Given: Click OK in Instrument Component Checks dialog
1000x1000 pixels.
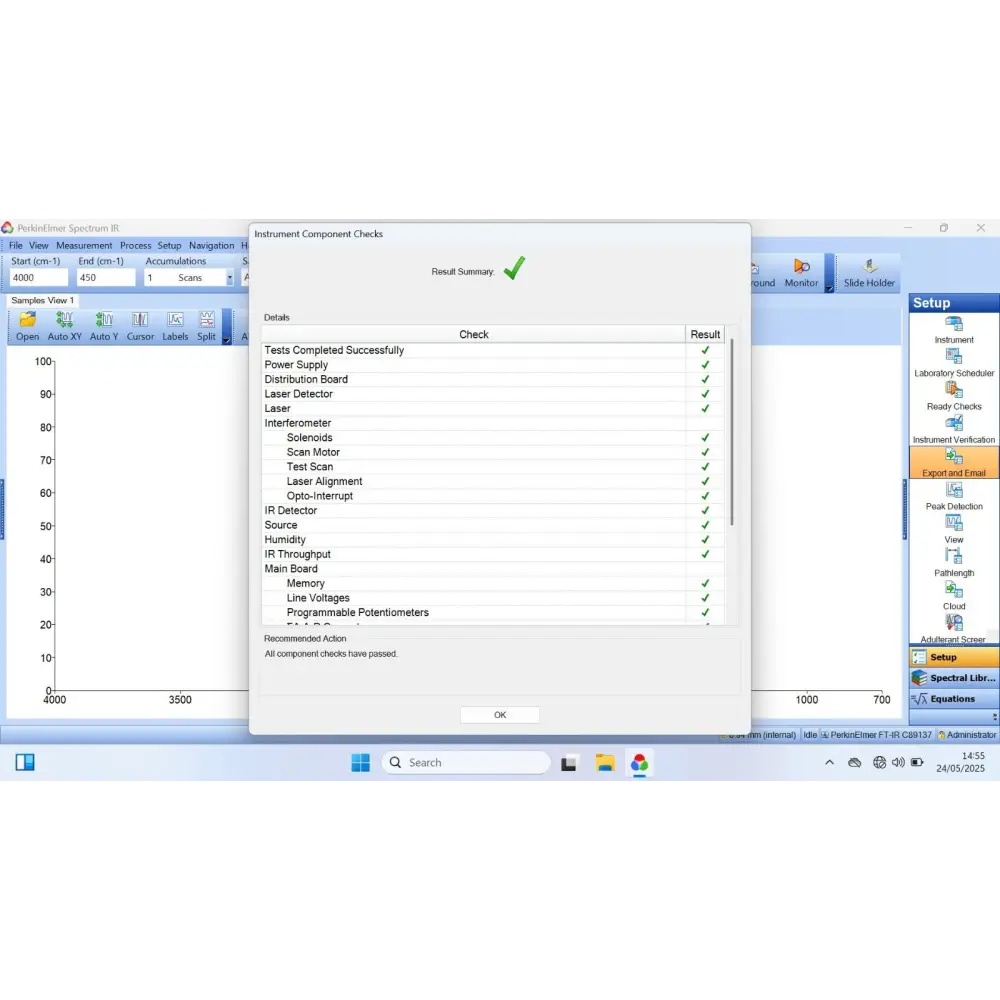Looking at the screenshot, I should (x=499, y=714).
